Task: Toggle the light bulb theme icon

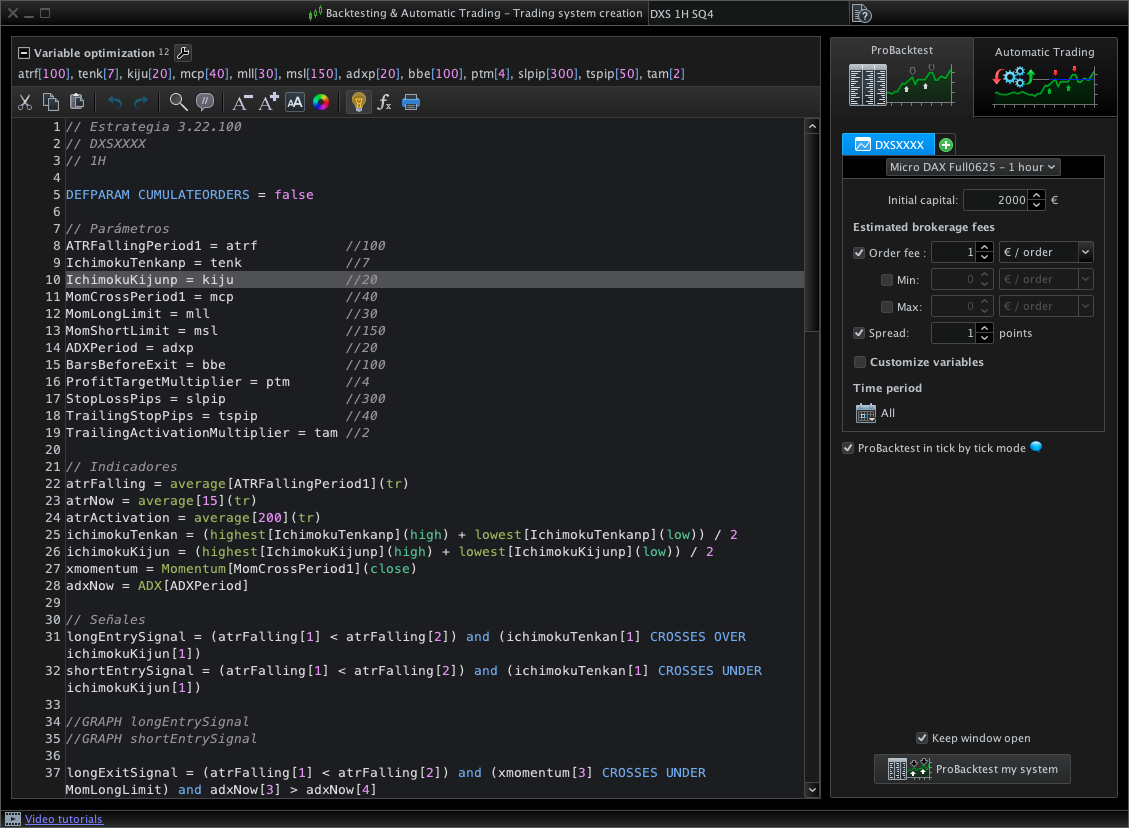Action: click(x=359, y=102)
